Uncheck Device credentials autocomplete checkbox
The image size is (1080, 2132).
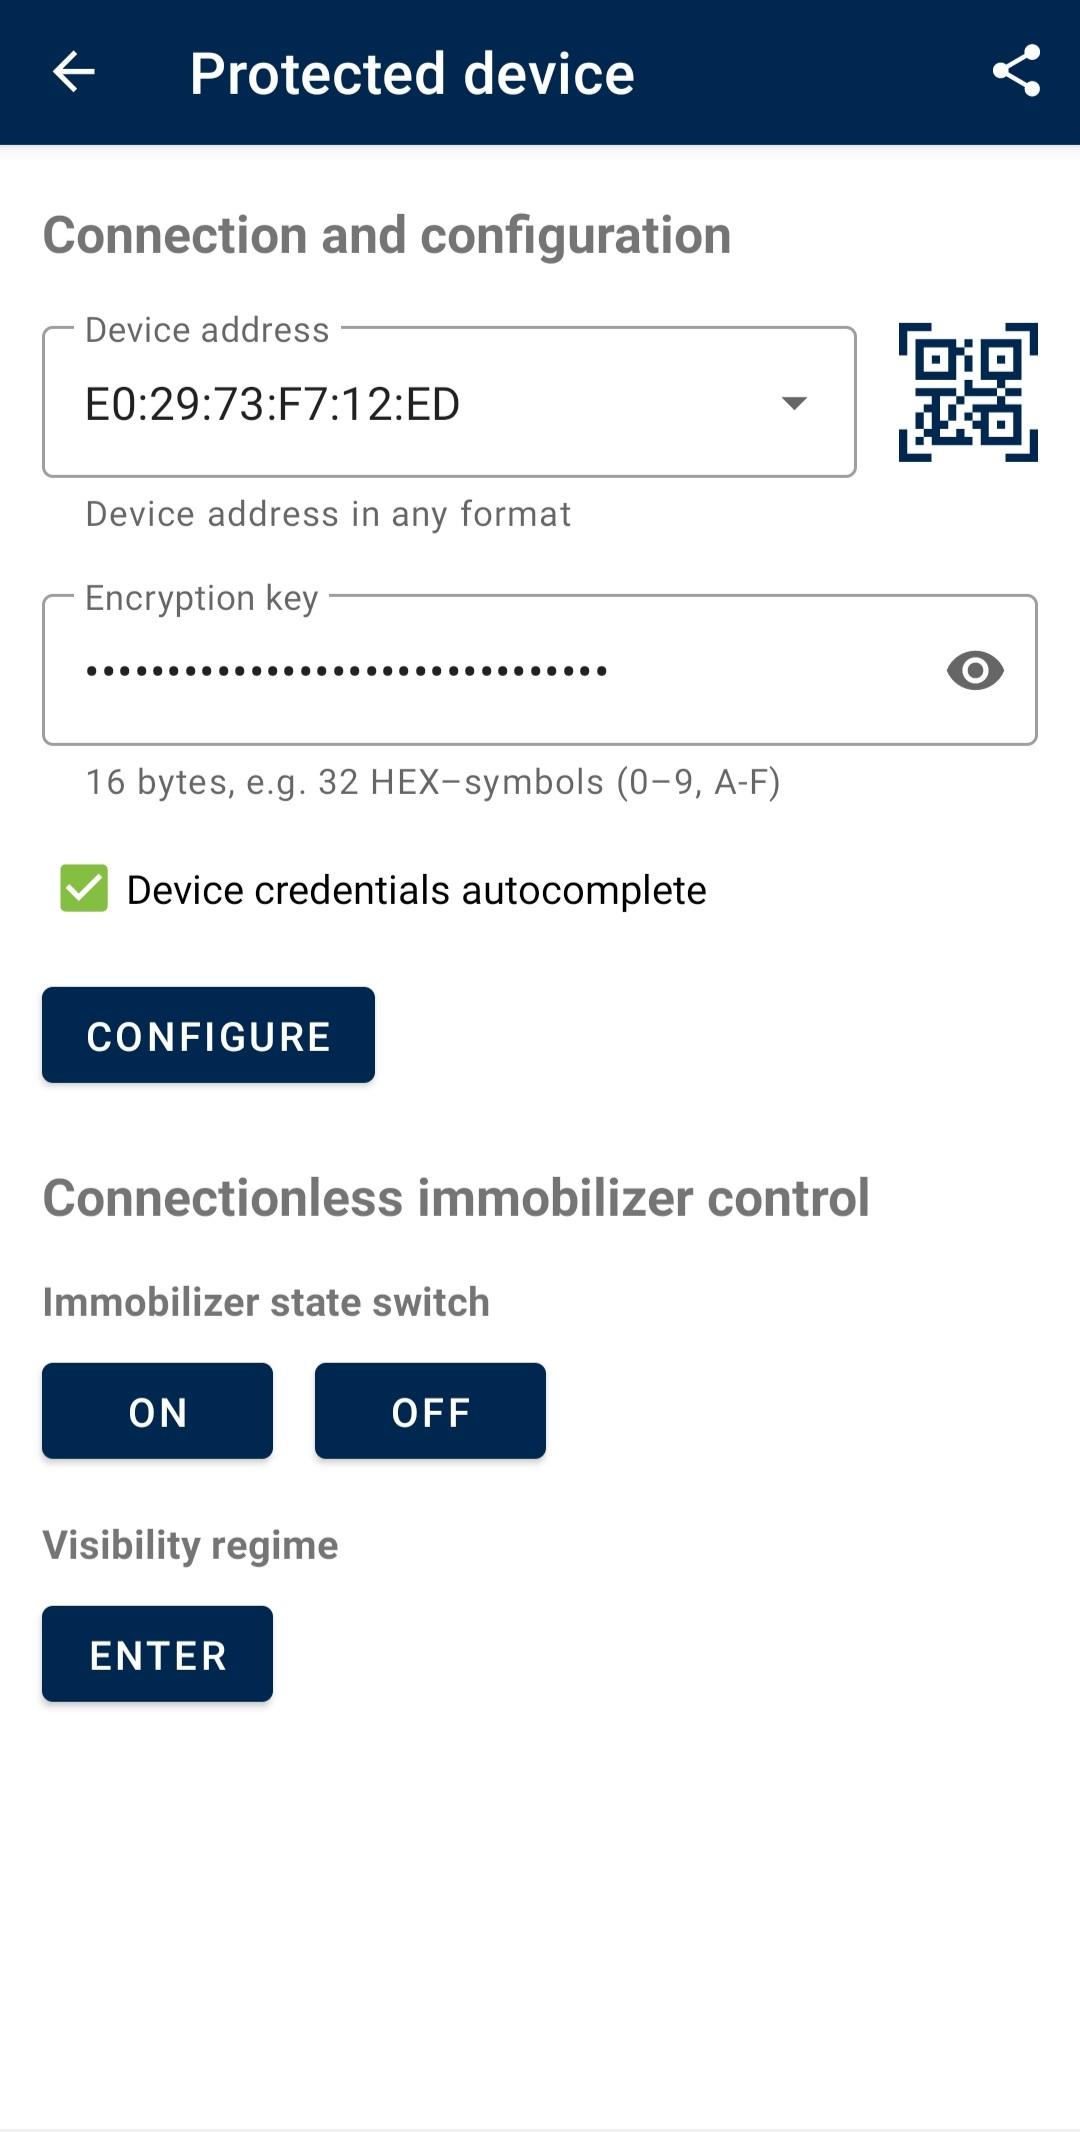84,889
